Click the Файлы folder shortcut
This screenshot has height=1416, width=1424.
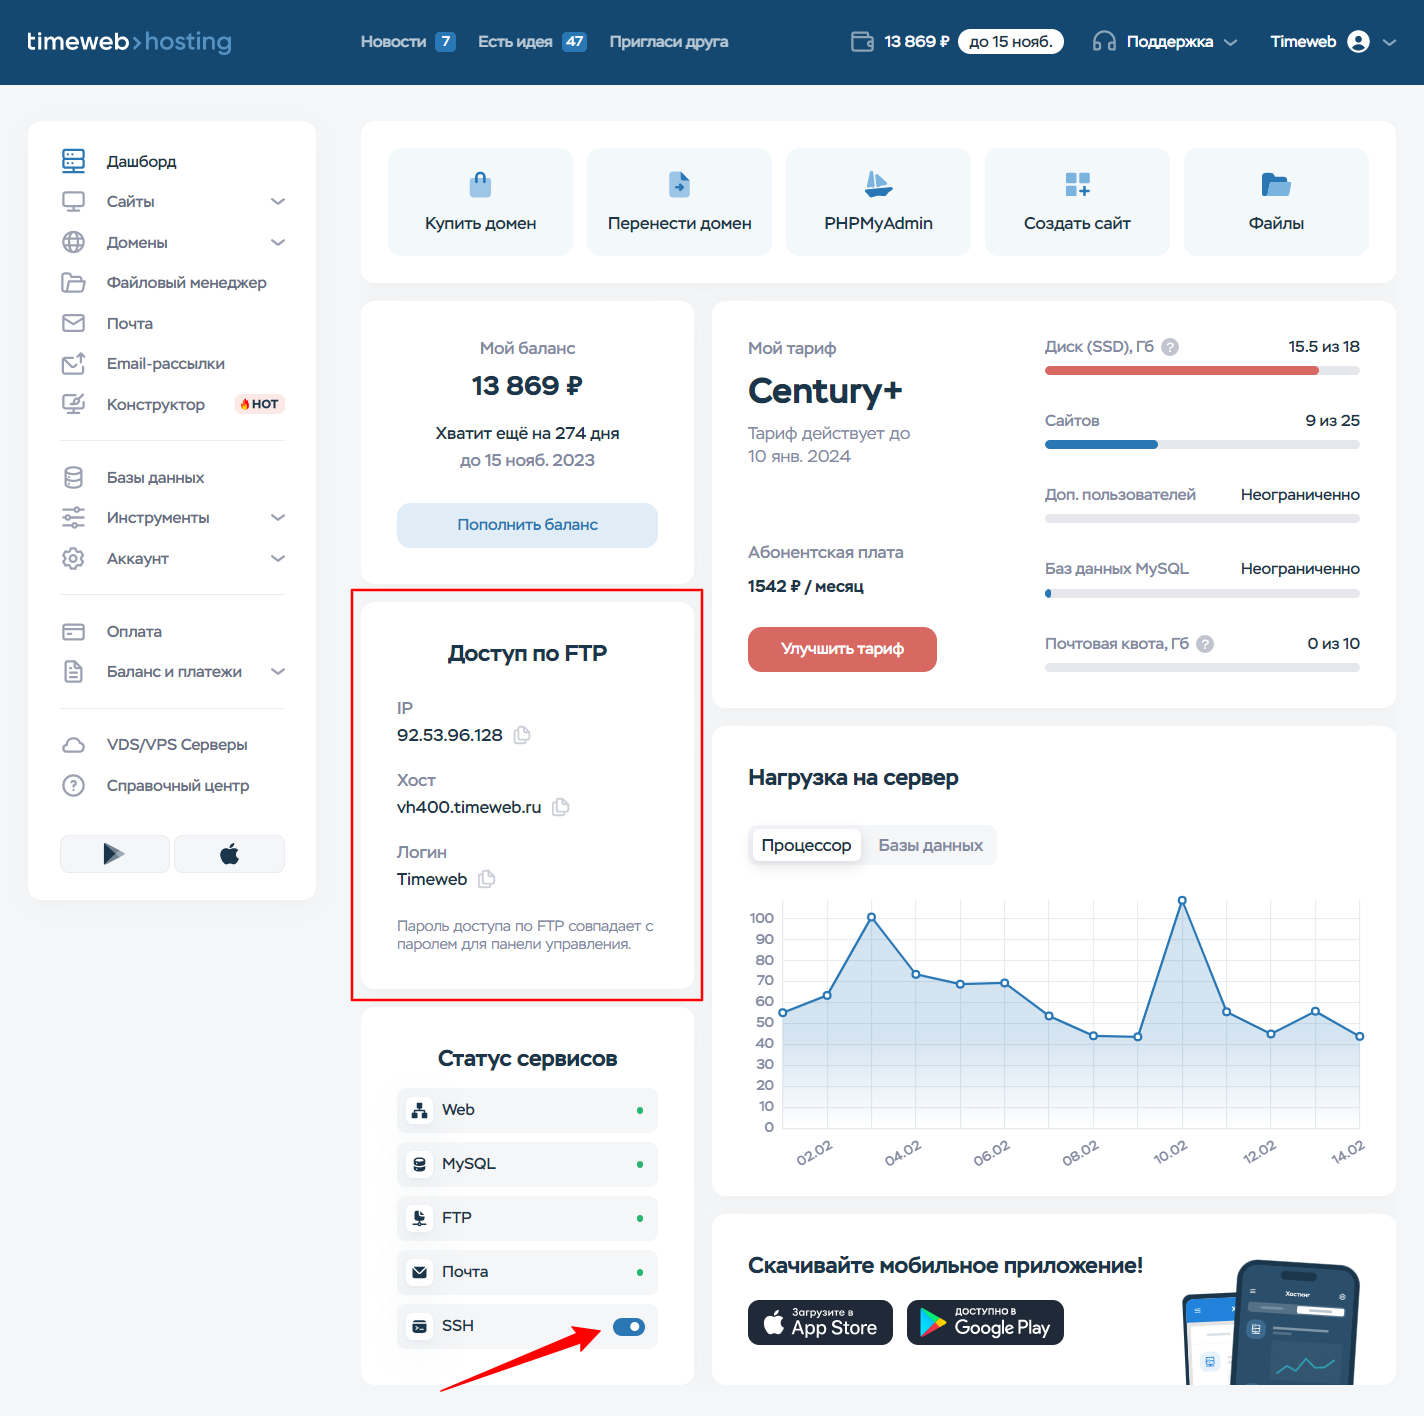1275,202
